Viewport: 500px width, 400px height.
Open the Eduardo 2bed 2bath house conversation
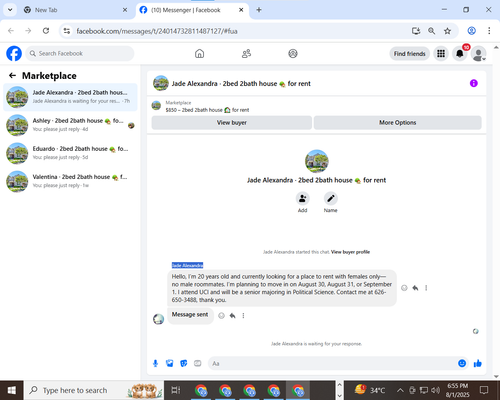click(70, 153)
